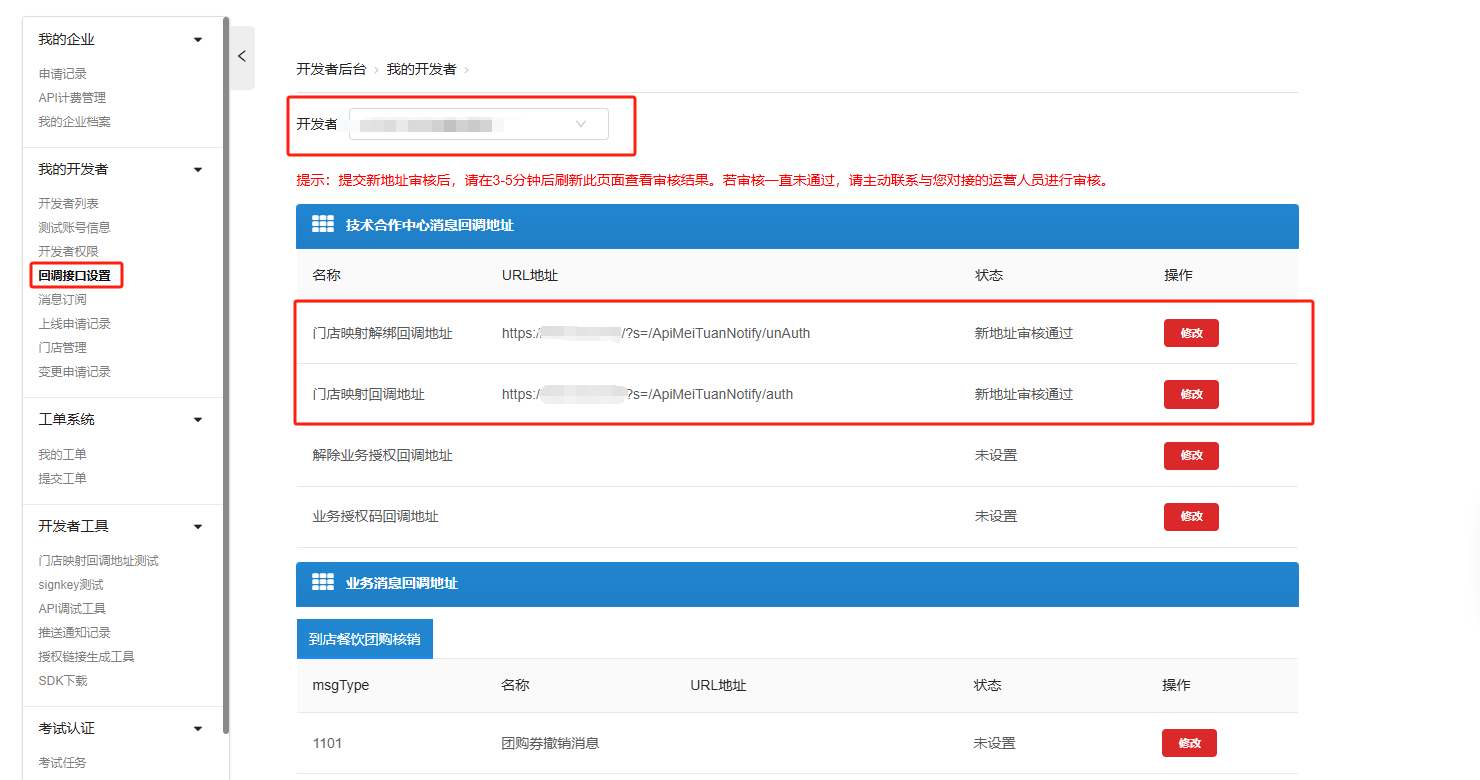Click 修改 for 门店映射解绑回调地址
The image size is (1480, 780).
click(1190, 333)
